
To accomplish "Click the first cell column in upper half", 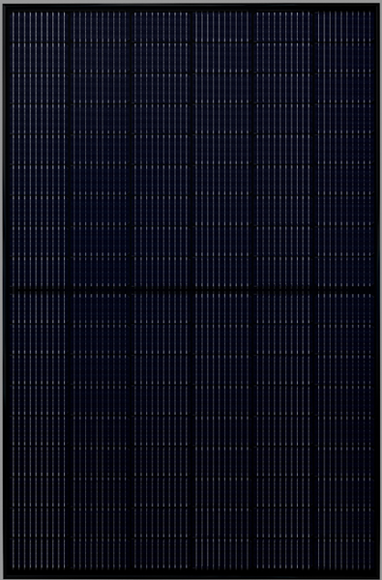I will 38,149.
